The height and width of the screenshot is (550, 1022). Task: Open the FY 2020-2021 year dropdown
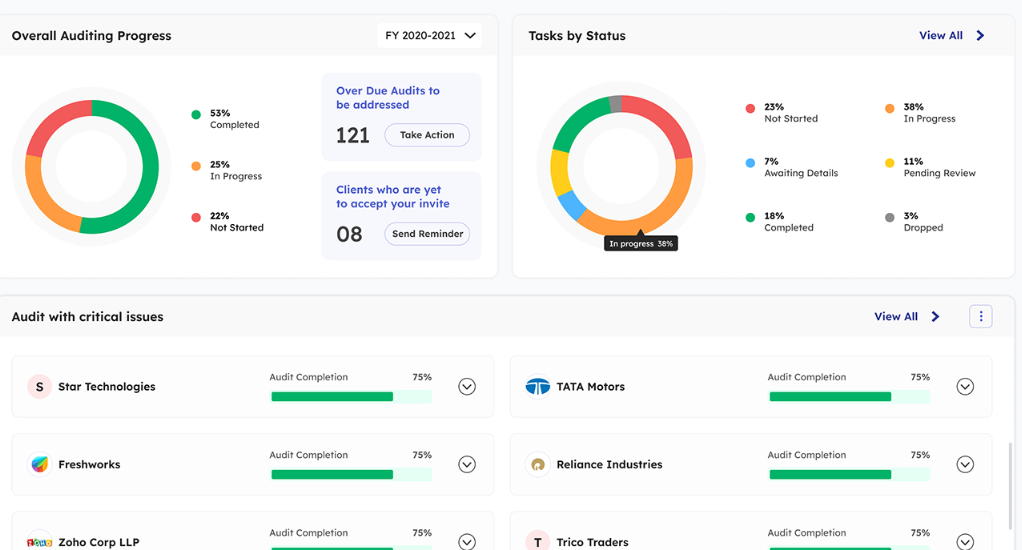(x=429, y=36)
